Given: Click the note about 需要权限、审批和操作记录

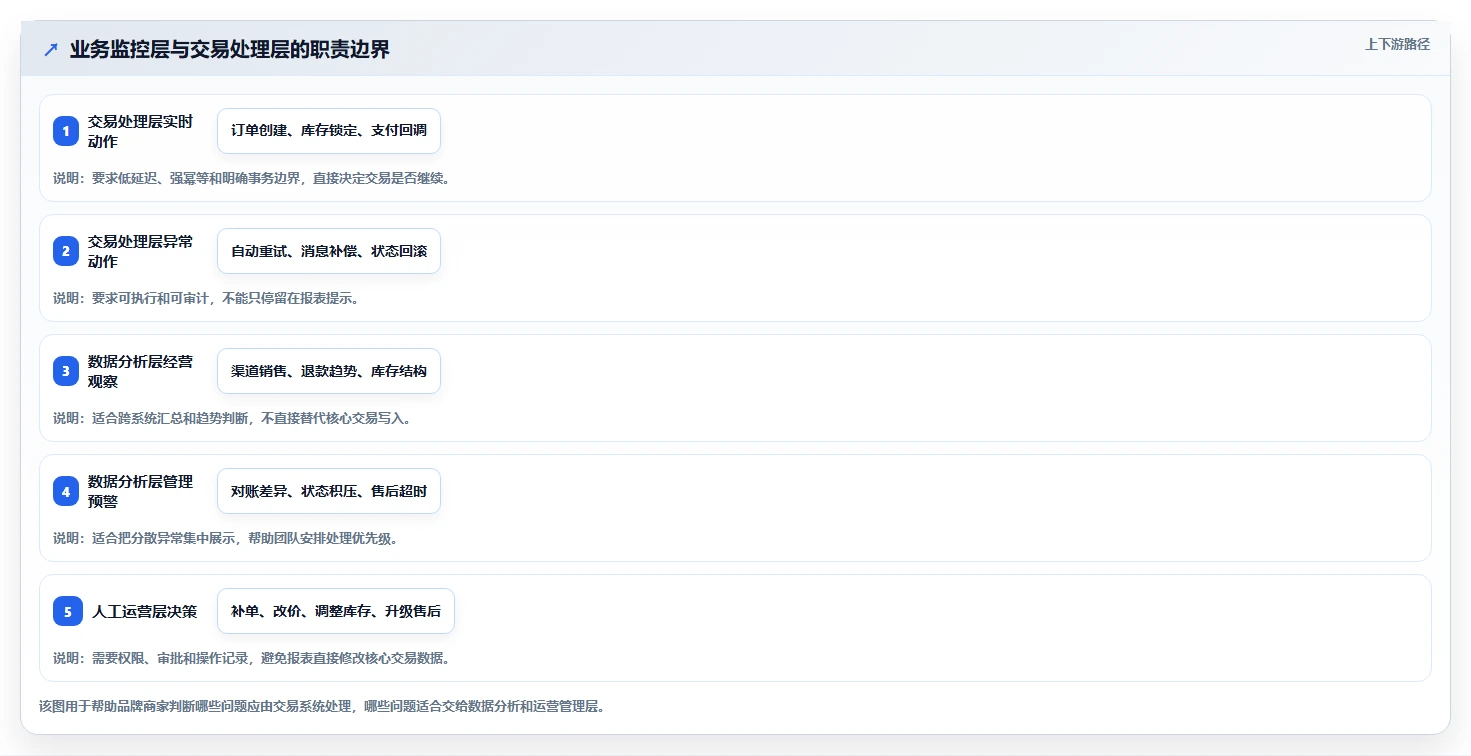Looking at the screenshot, I should tap(251, 658).
